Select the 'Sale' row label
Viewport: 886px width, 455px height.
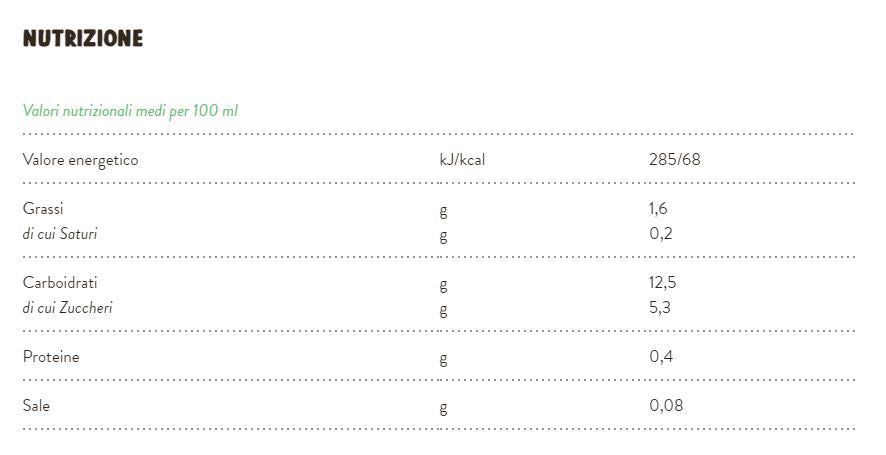[x=36, y=406]
